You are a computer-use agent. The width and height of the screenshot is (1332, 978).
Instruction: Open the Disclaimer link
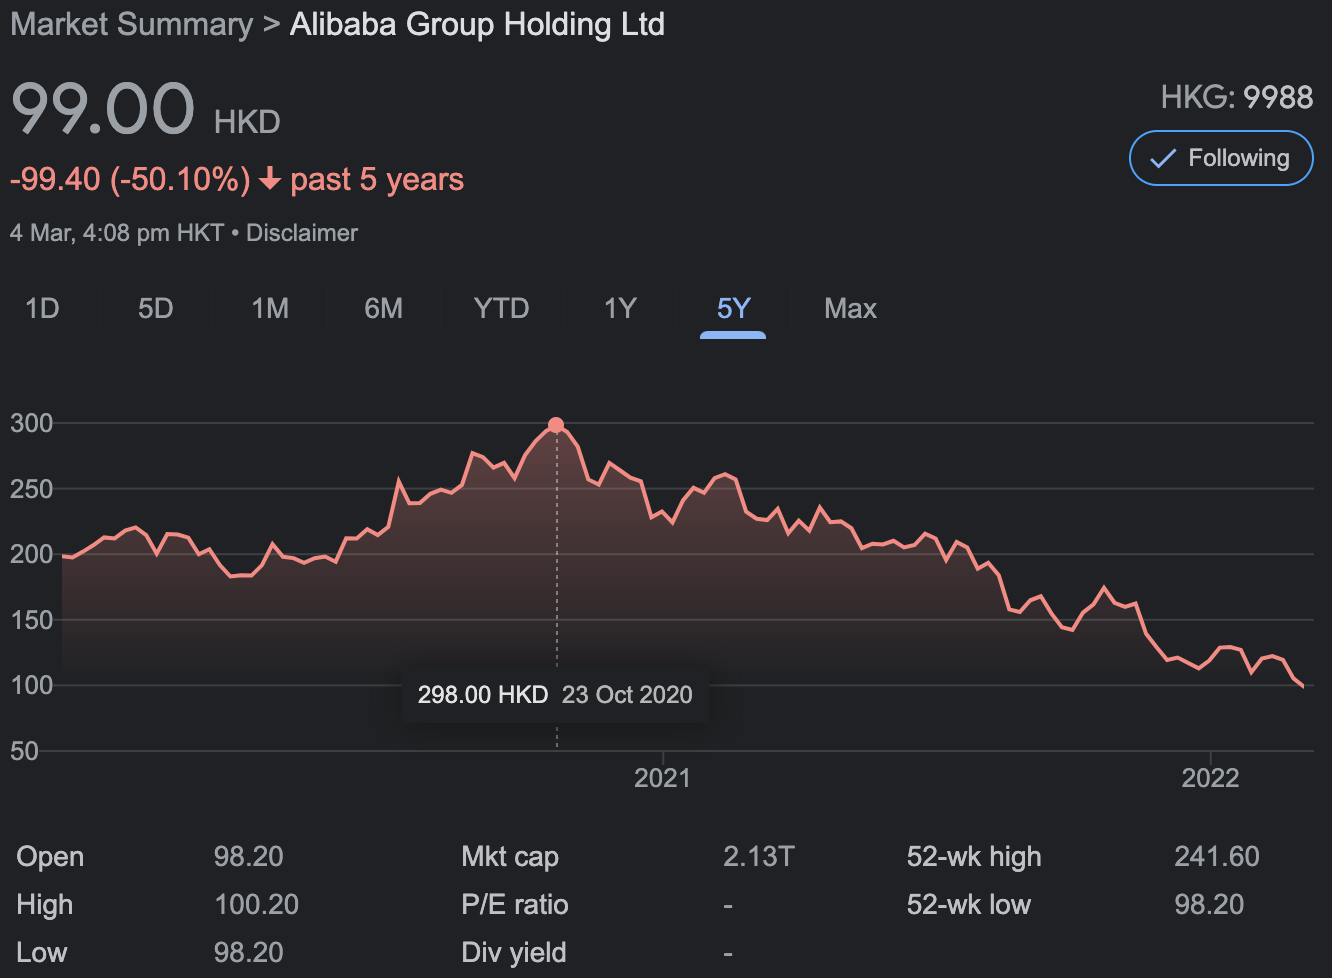pyautogui.click(x=301, y=233)
